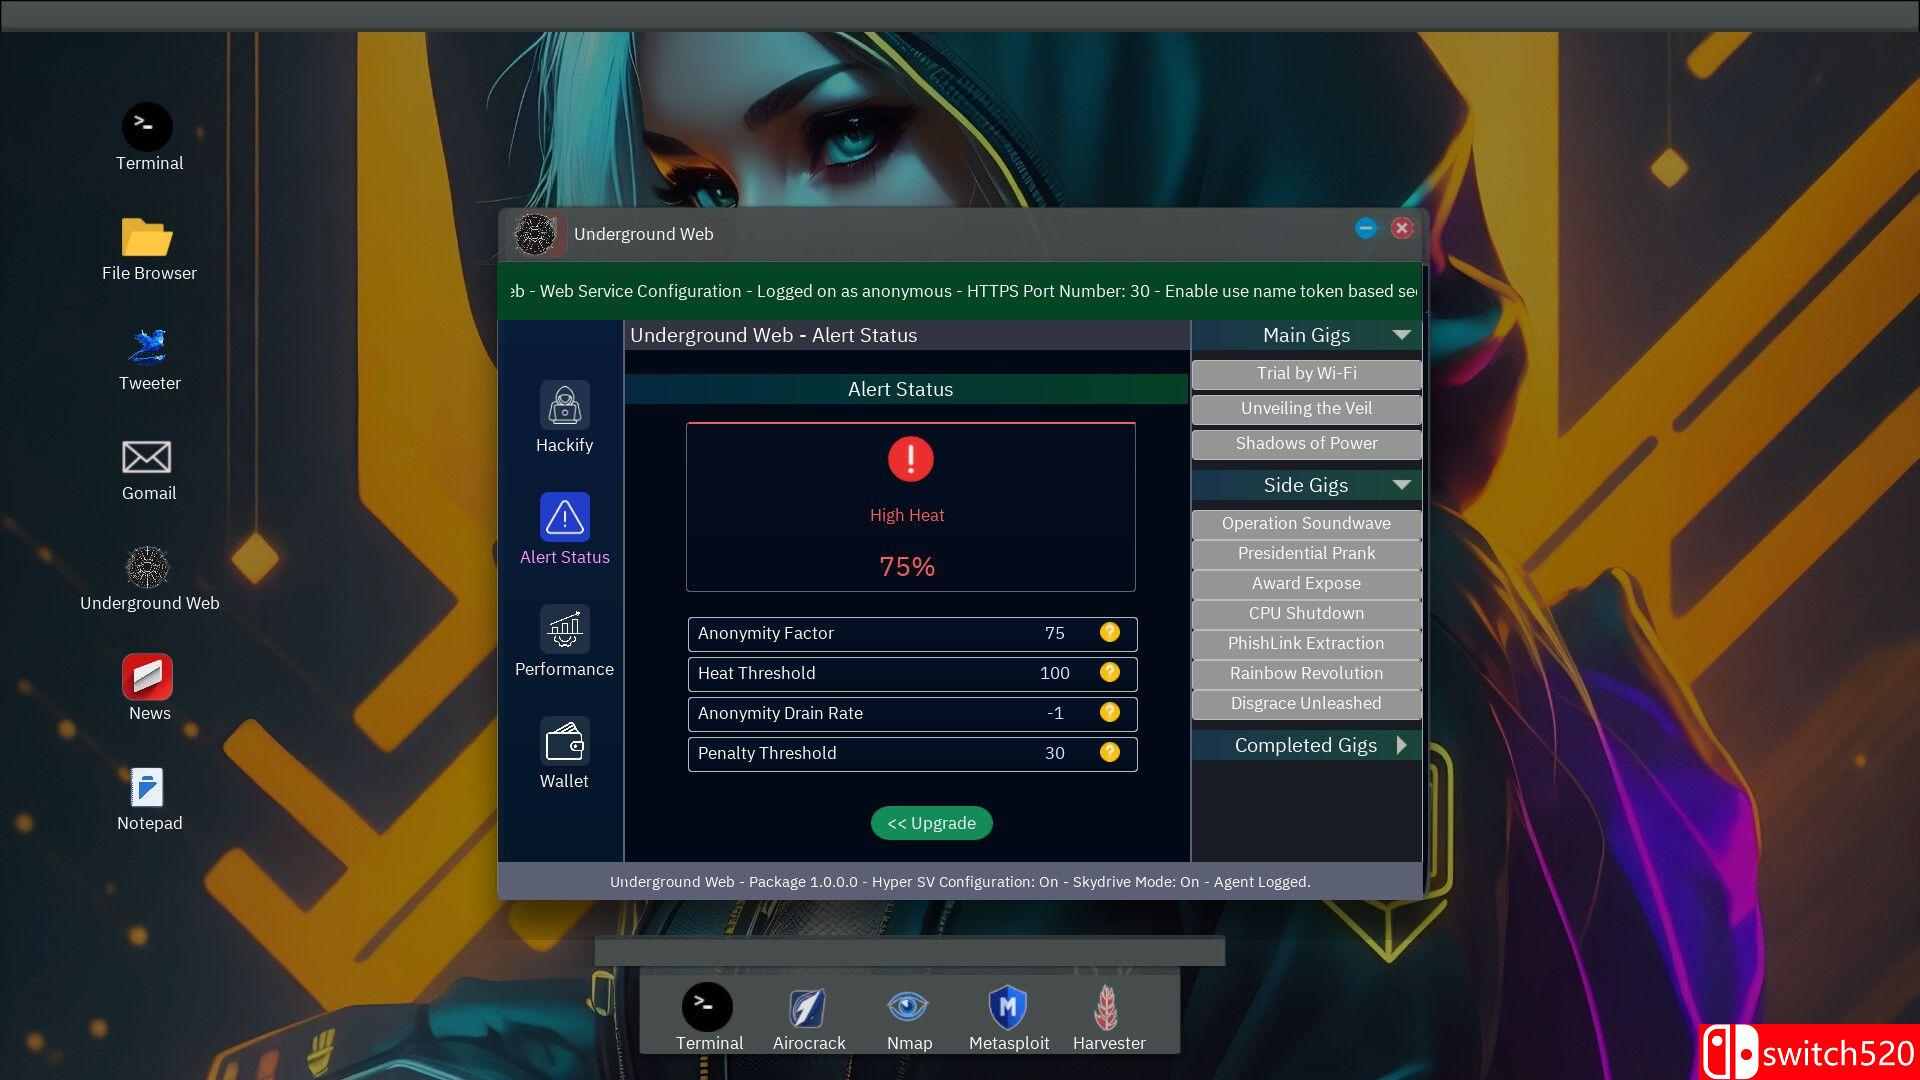The width and height of the screenshot is (1920, 1080).
Task: Open the Operation Soundwave side gig
Action: pyautogui.click(x=1306, y=524)
